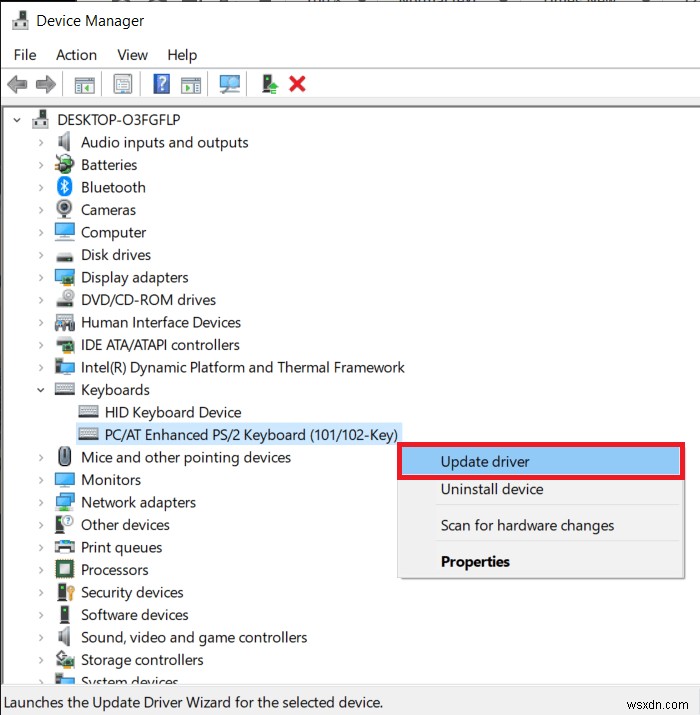Click the show/hide action pane toolbar icon
The image size is (700, 715).
[x=191, y=84]
